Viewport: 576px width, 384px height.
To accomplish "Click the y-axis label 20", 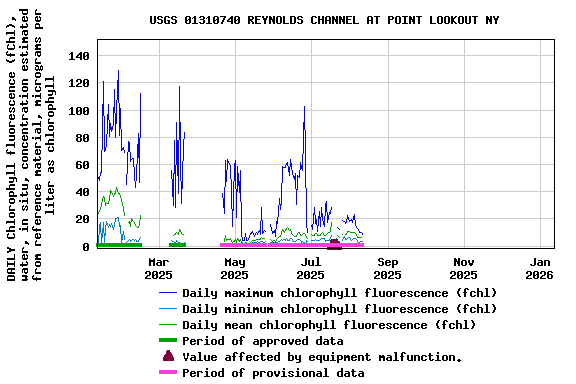I will pos(82,219).
